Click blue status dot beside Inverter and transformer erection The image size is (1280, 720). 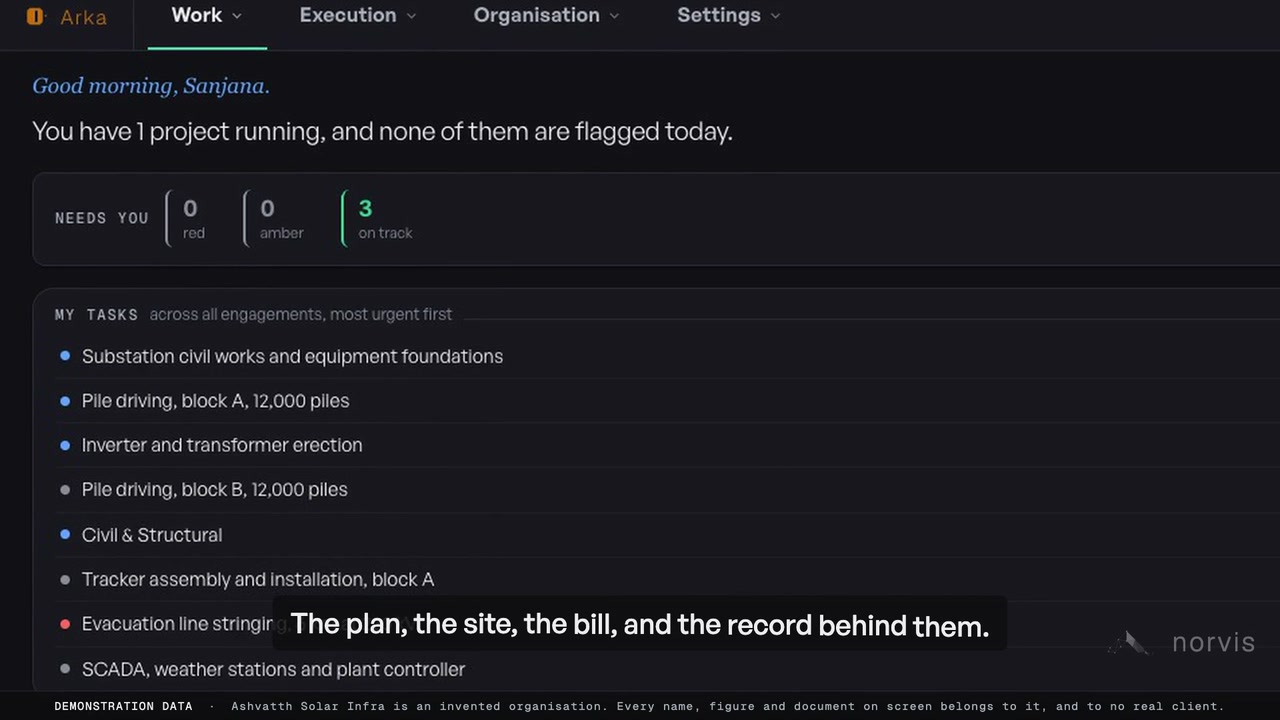[x=65, y=445]
